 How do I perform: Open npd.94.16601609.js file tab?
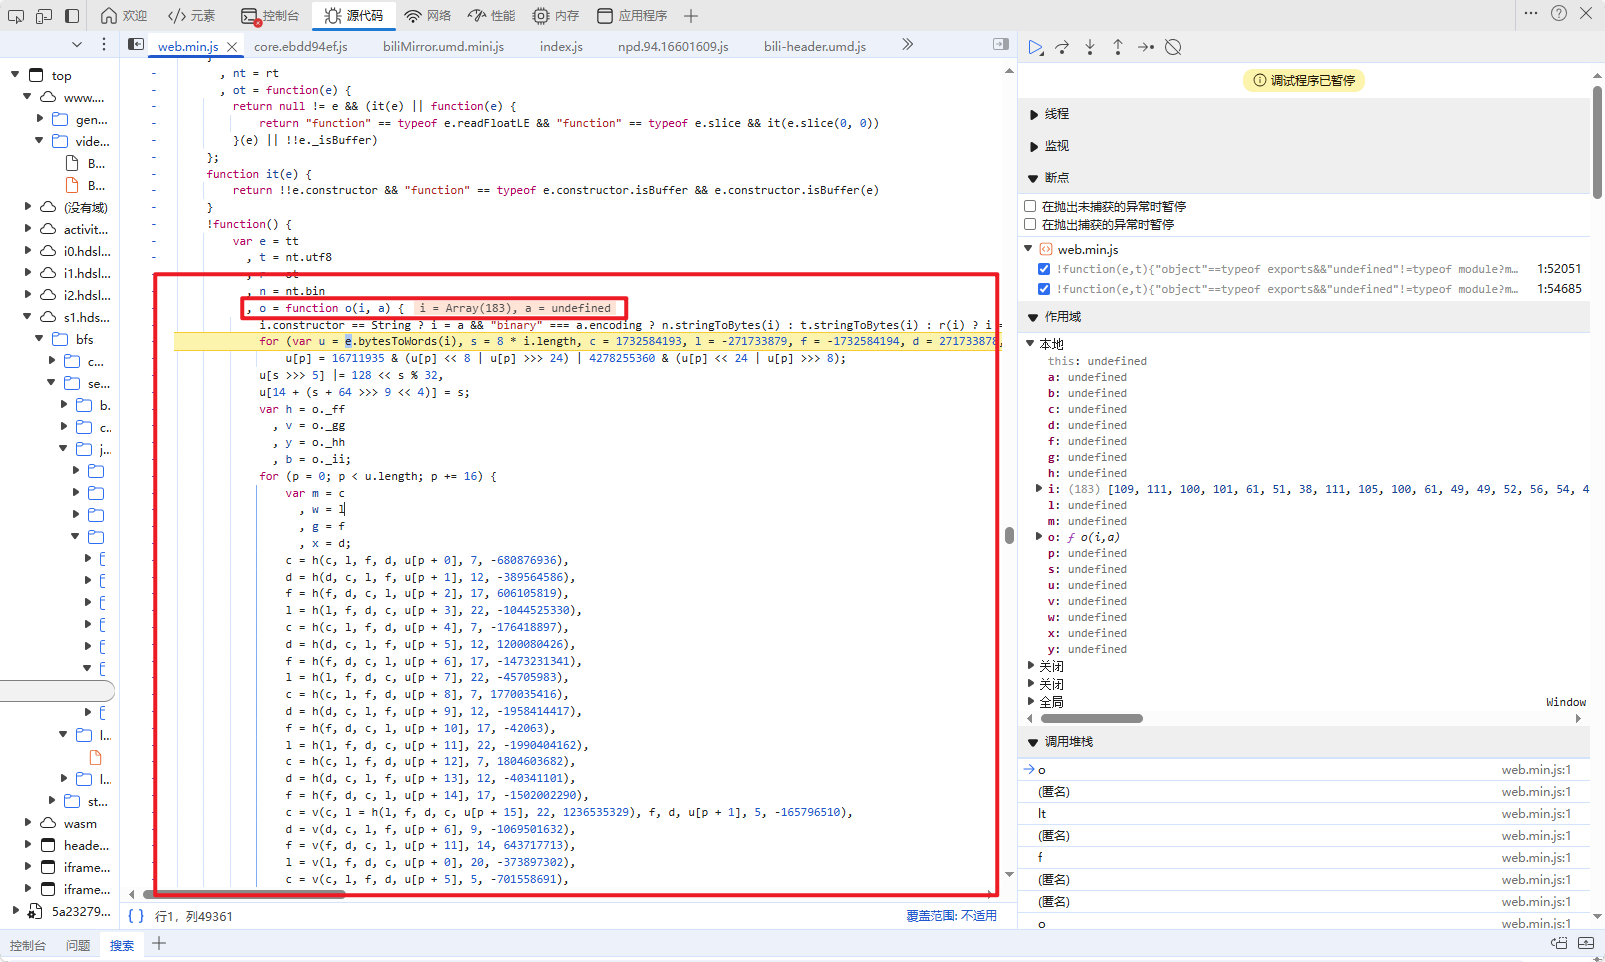coord(673,46)
